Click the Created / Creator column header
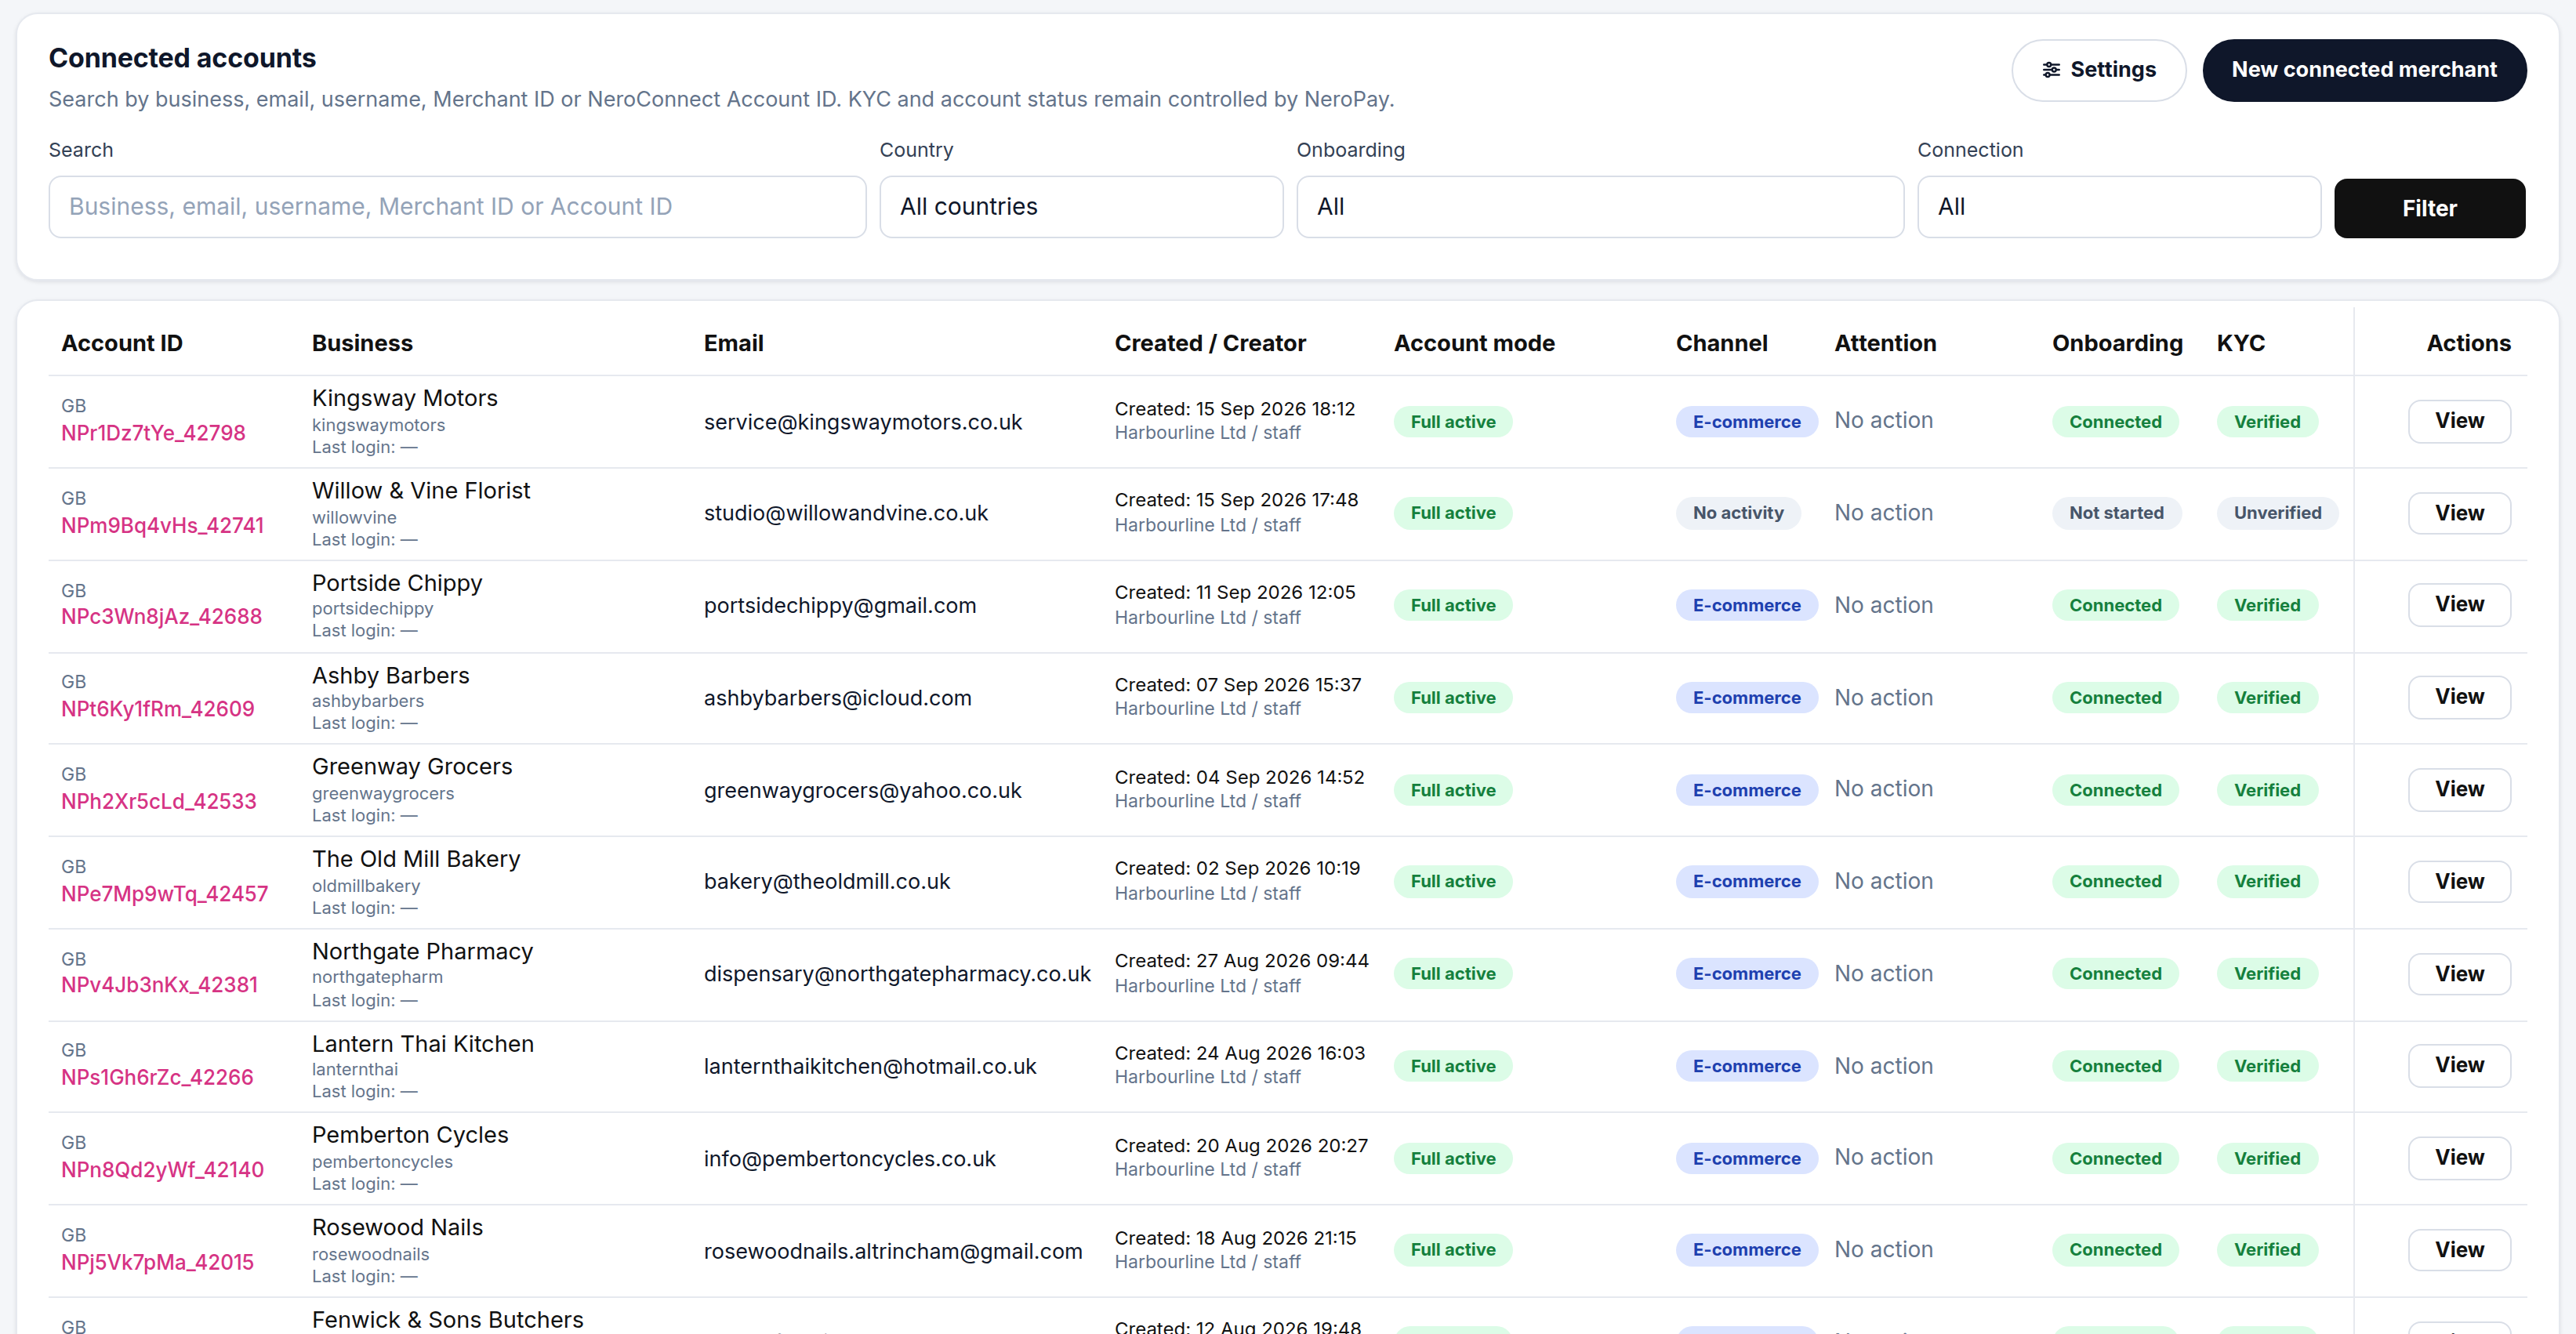The height and width of the screenshot is (1334, 2576). pyautogui.click(x=1210, y=343)
